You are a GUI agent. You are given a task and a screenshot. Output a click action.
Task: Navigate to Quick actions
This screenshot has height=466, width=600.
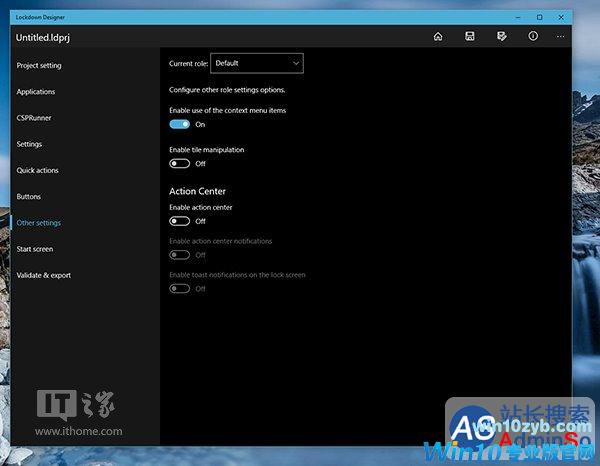coord(37,171)
